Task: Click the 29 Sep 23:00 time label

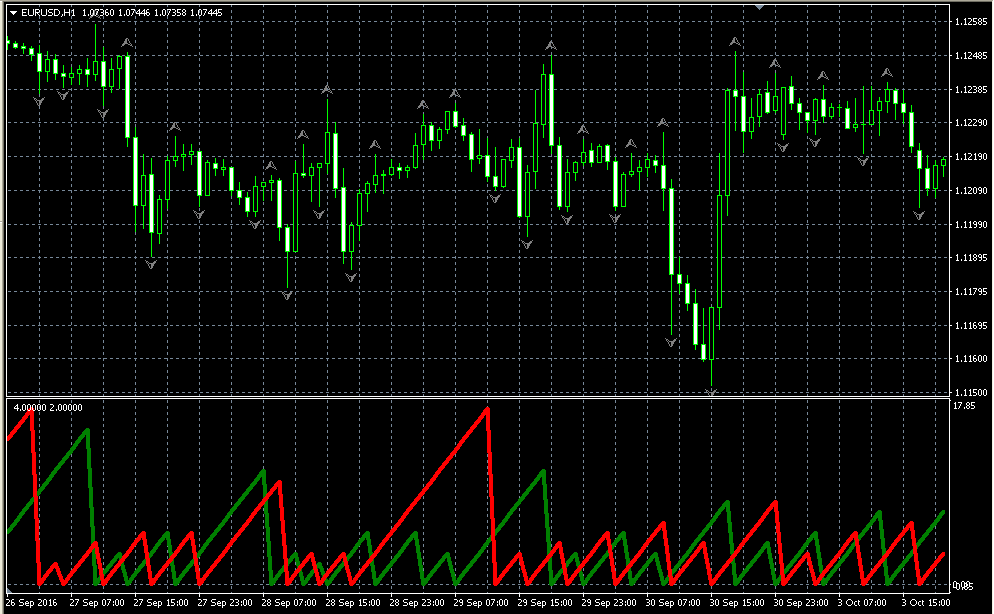Action: 609,603
